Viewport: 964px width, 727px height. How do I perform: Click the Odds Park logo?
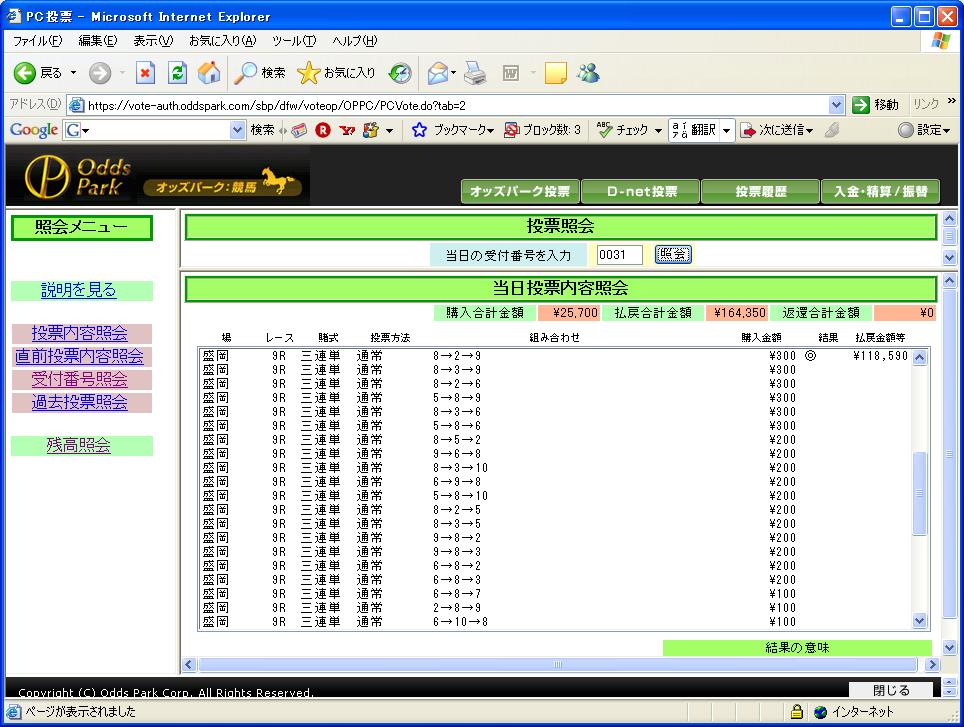[79, 177]
